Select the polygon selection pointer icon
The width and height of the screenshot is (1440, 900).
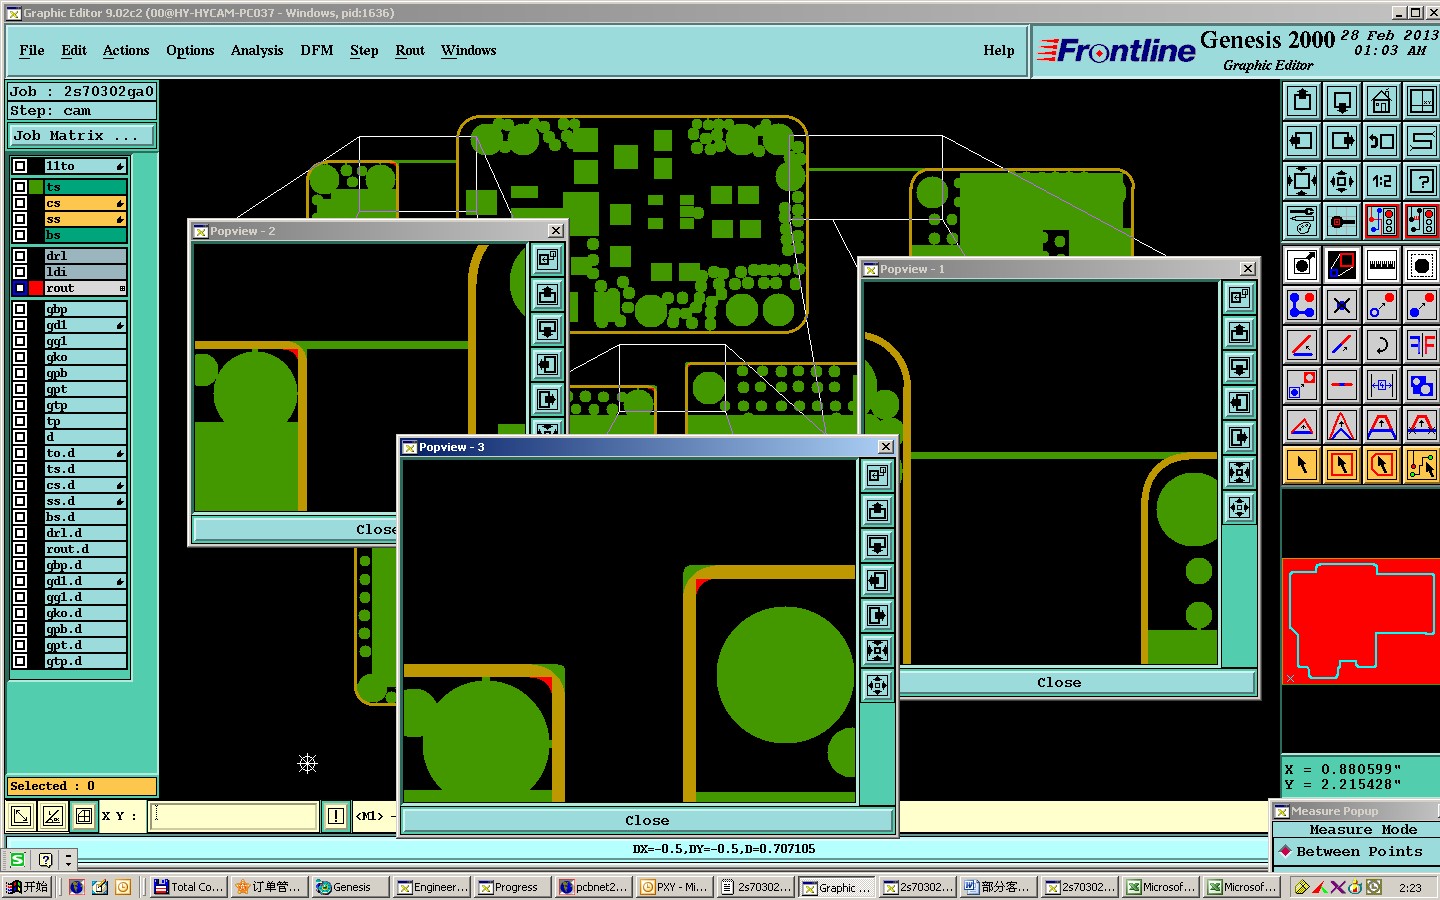click(1382, 465)
